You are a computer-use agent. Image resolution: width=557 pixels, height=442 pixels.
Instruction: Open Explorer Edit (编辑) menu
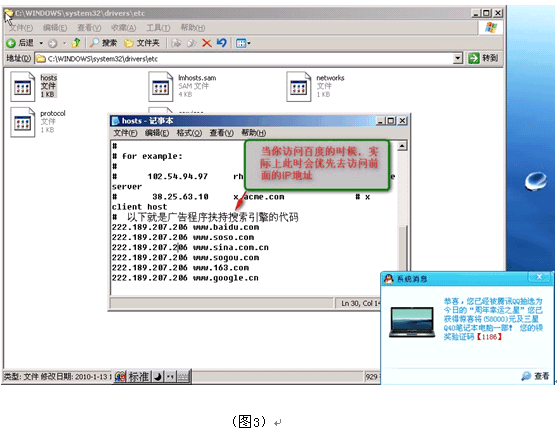[55, 28]
